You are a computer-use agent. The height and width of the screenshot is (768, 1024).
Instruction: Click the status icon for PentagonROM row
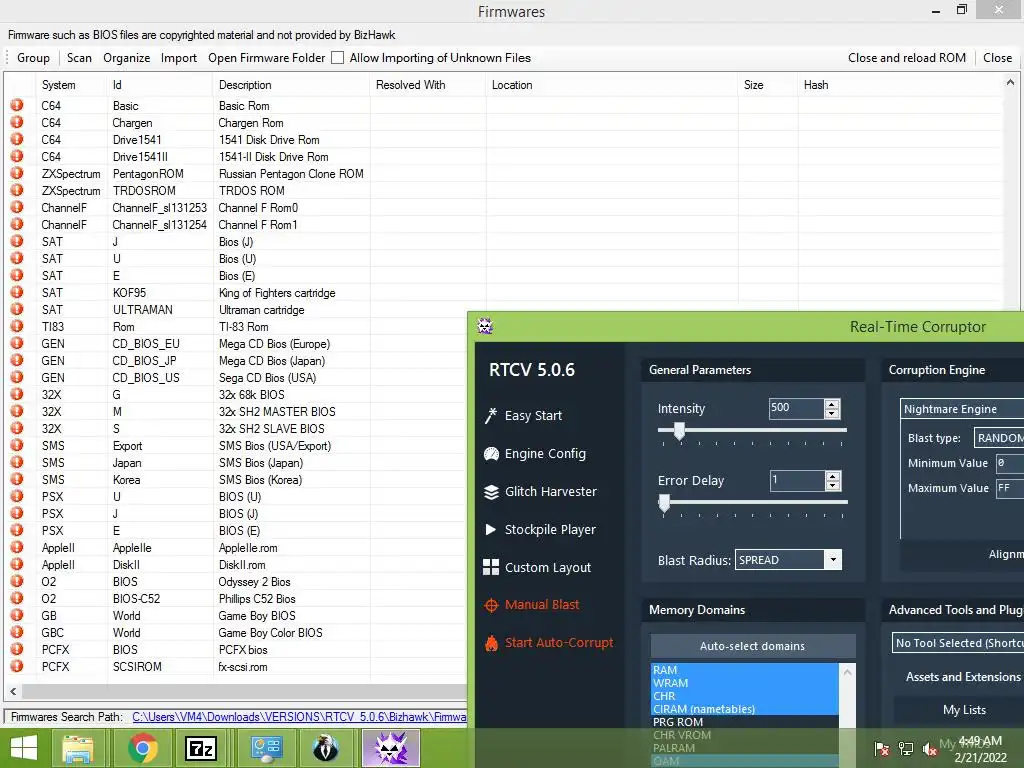coord(17,173)
